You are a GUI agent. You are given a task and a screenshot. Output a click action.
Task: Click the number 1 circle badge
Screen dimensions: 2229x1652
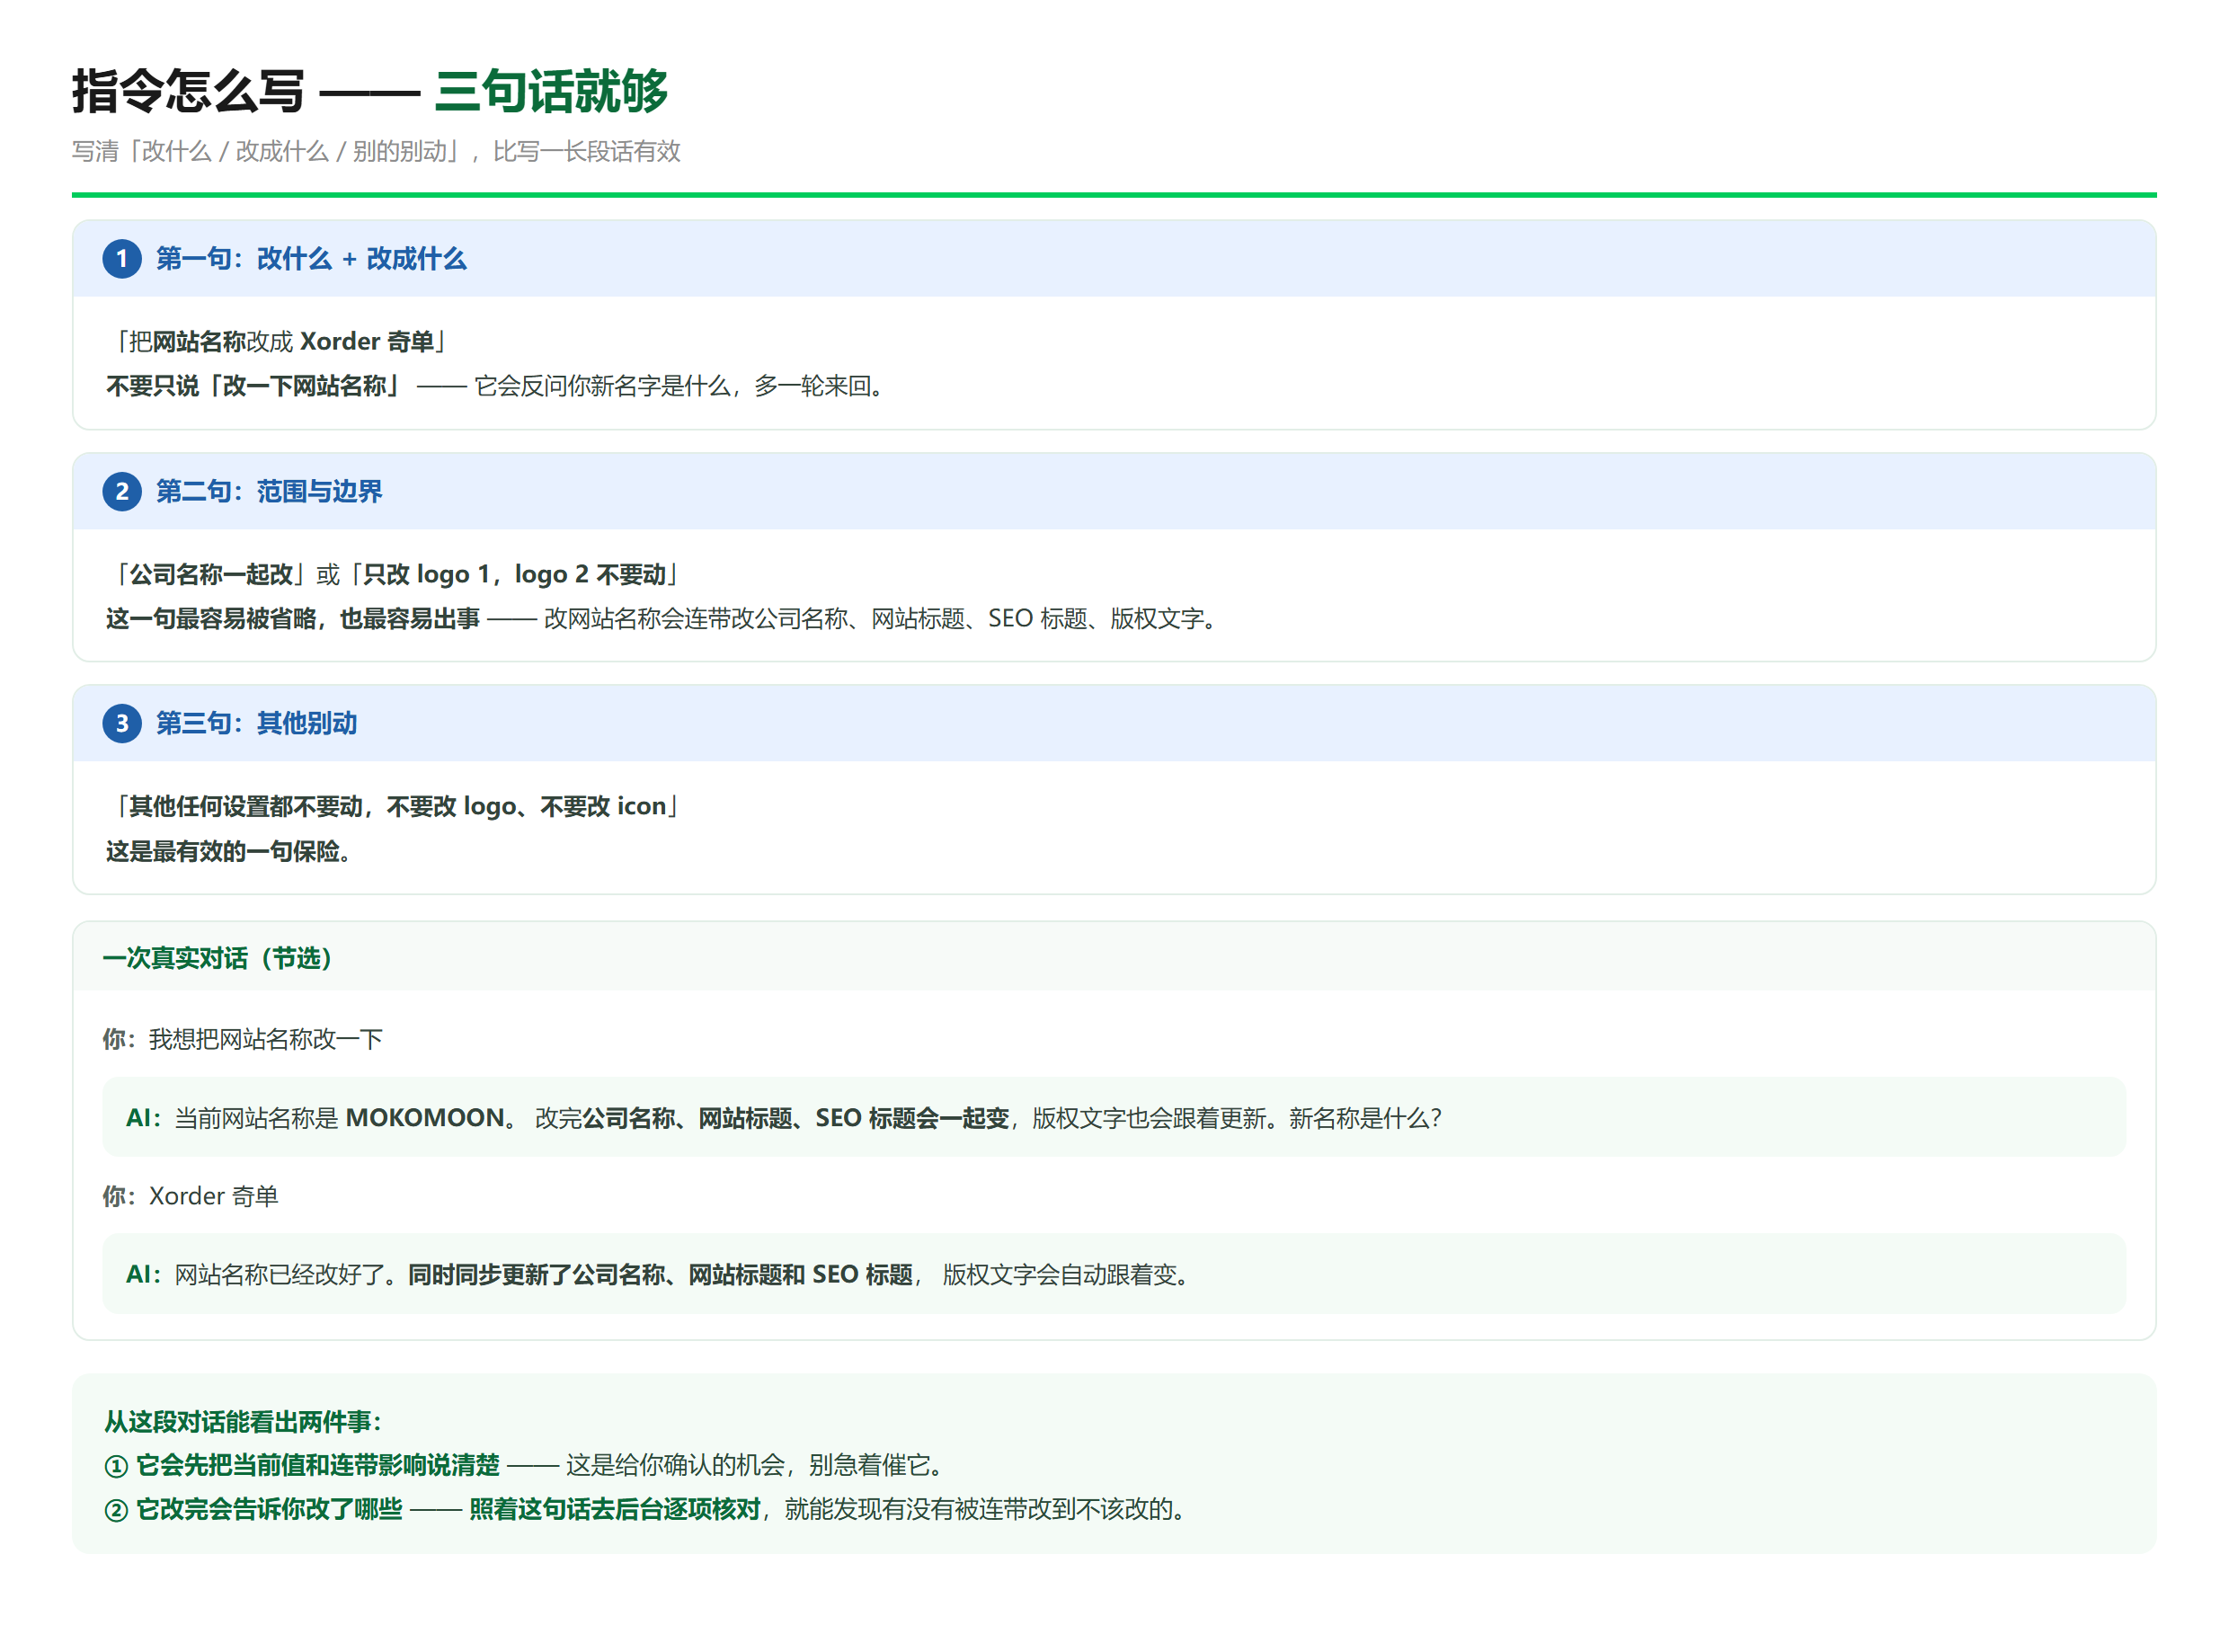coord(122,259)
